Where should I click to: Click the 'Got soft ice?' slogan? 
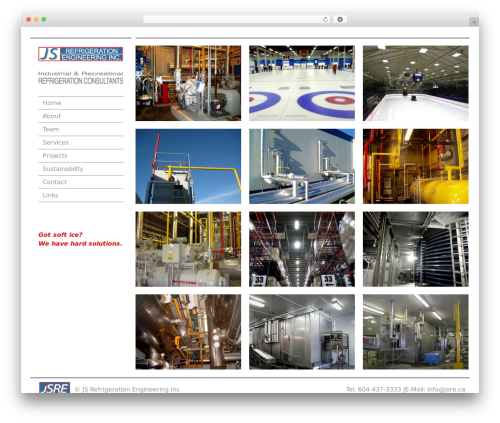point(60,235)
